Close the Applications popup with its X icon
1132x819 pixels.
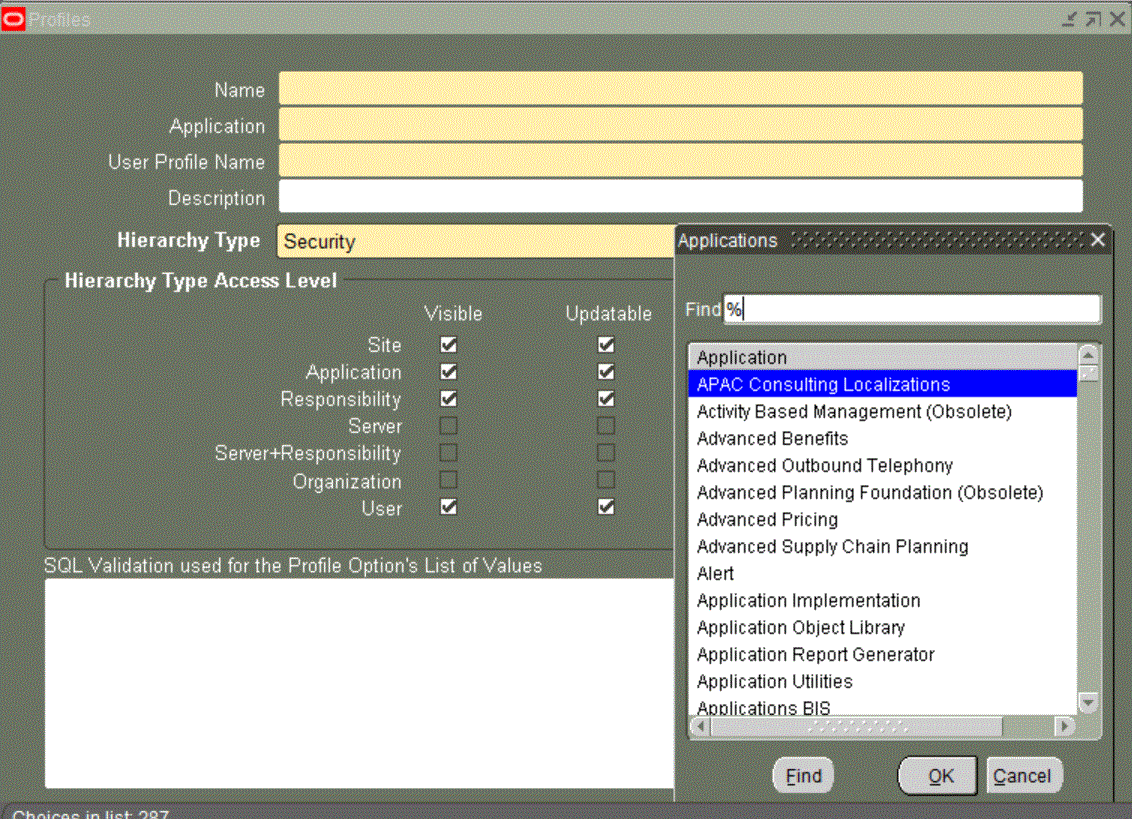point(1097,240)
